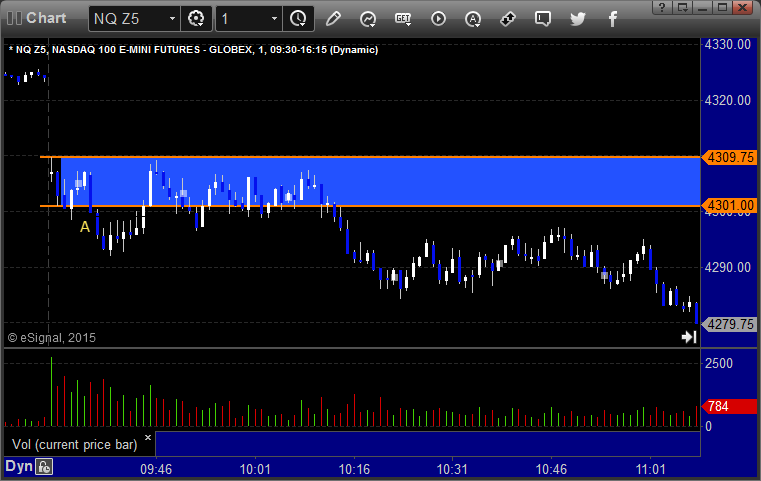Close the Vol study label

pos(148,437)
